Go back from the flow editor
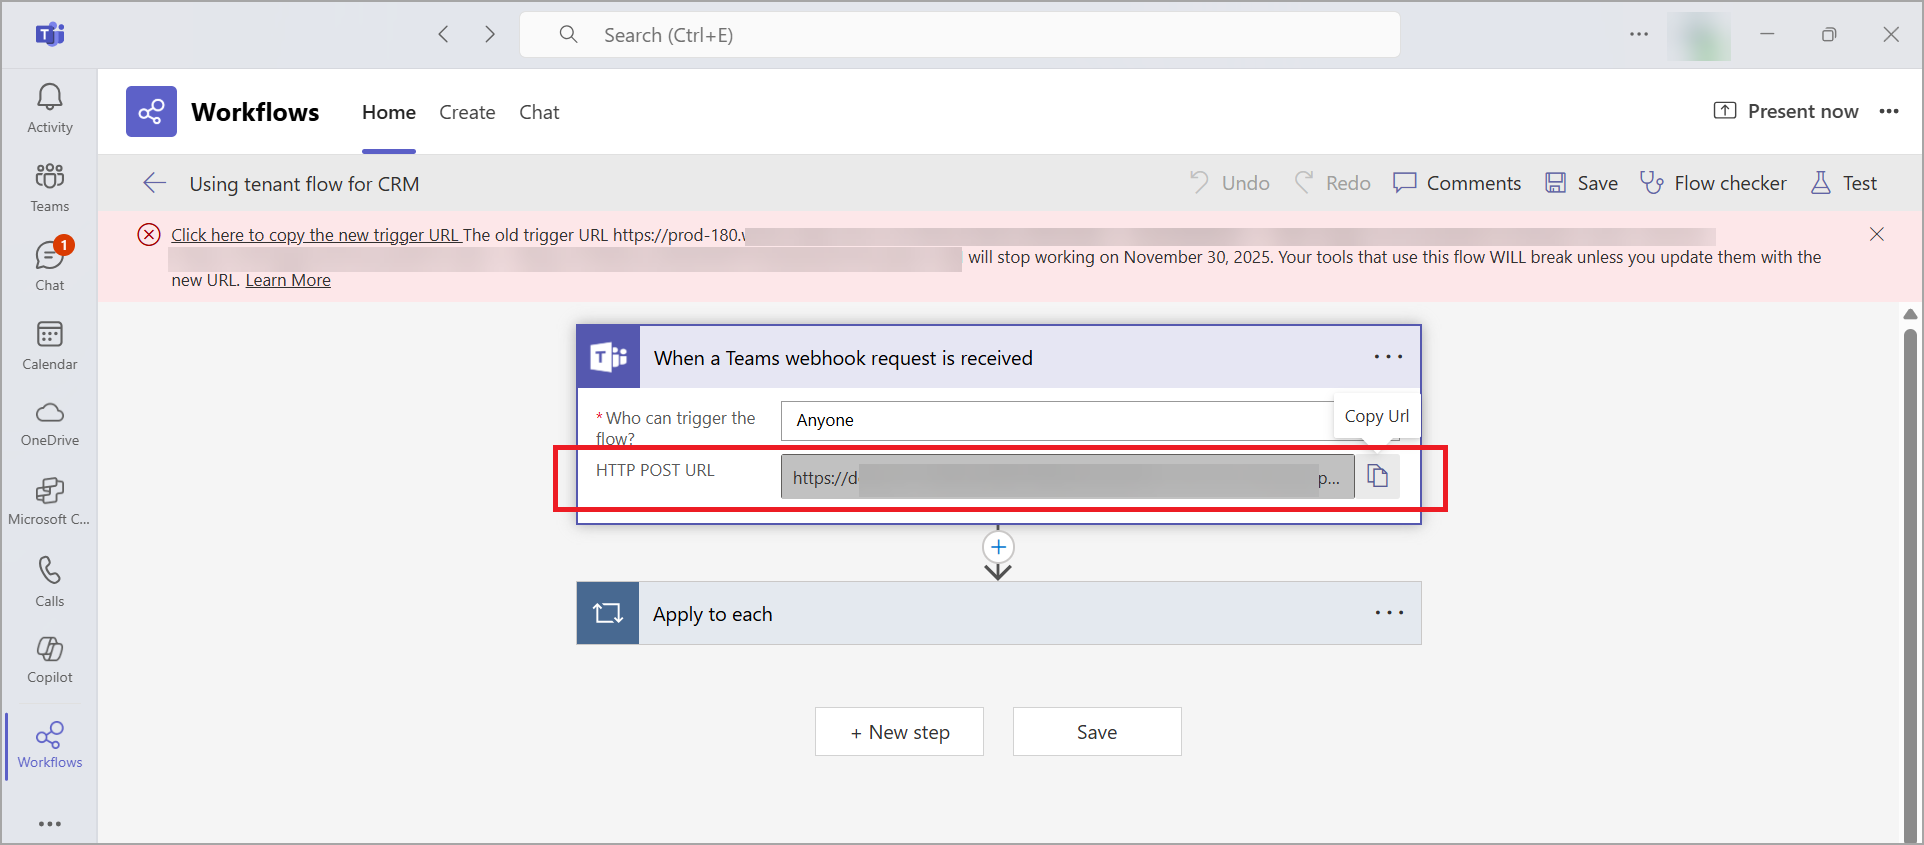Viewport: 1924px width, 845px height. [155, 183]
